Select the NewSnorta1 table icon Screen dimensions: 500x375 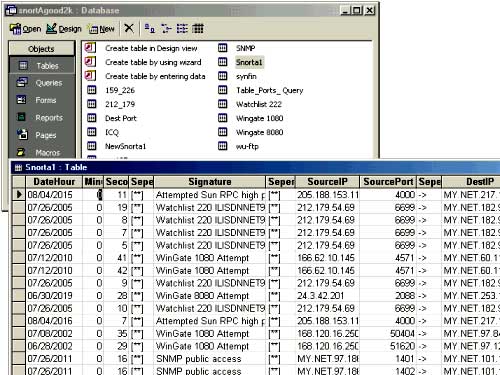(x=91, y=146)
